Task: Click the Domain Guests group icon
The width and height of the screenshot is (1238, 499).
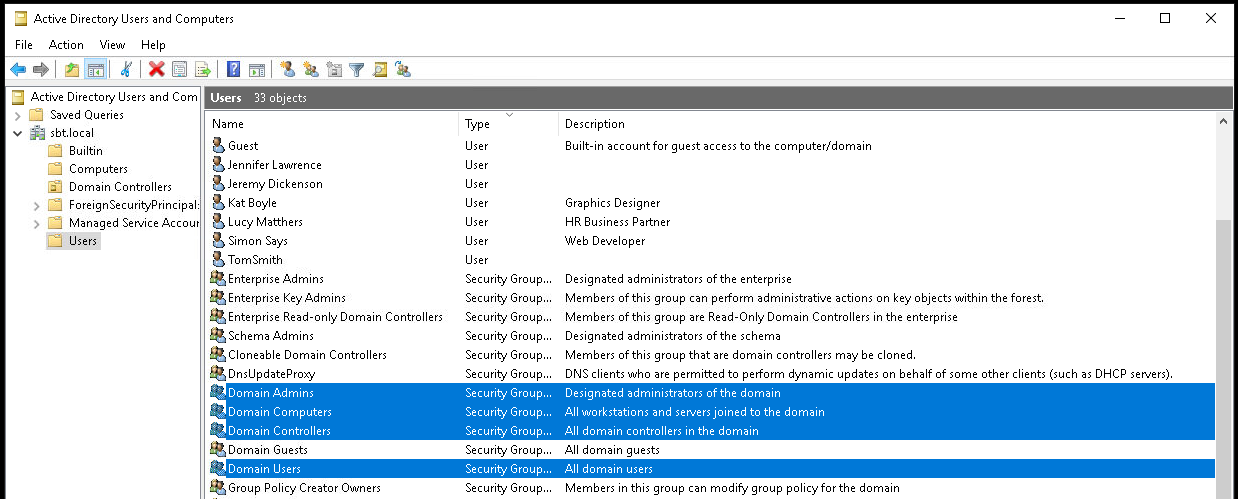Action: pyautogui.click(x=219, y=450)
